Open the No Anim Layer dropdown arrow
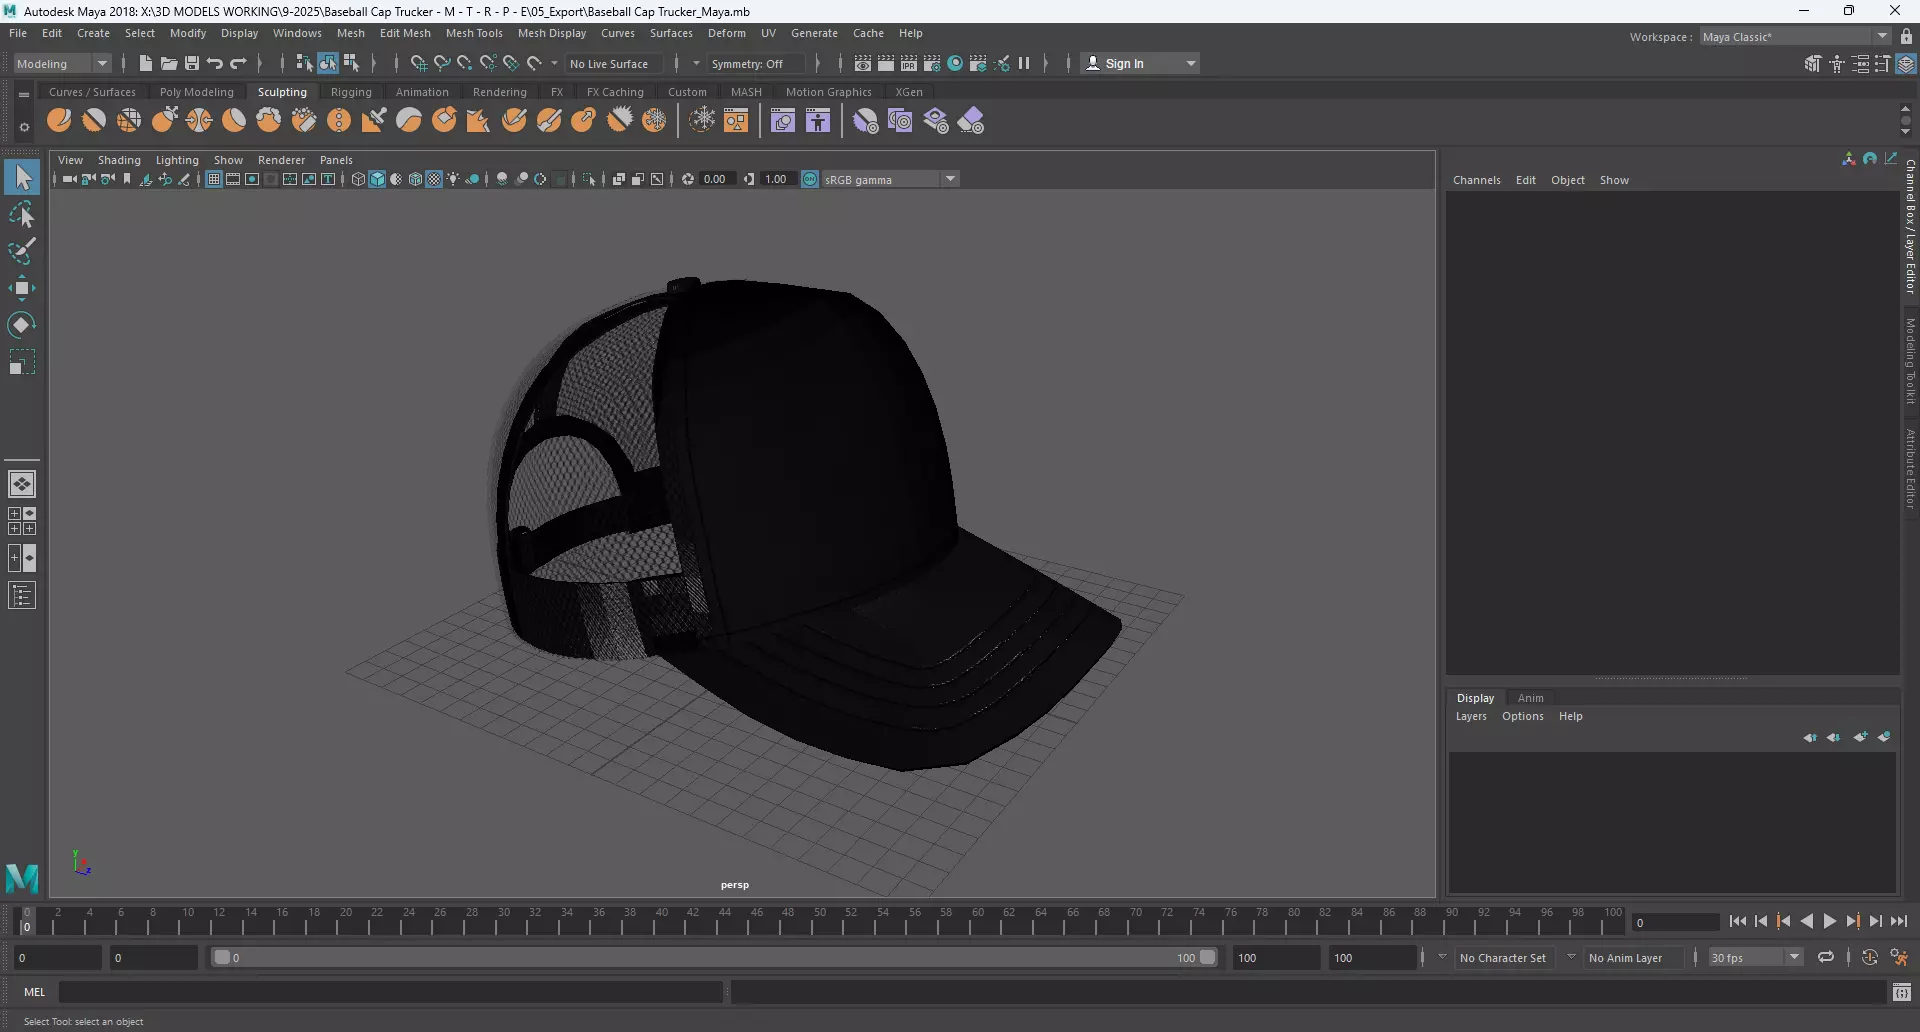 tap(1571, 957)
